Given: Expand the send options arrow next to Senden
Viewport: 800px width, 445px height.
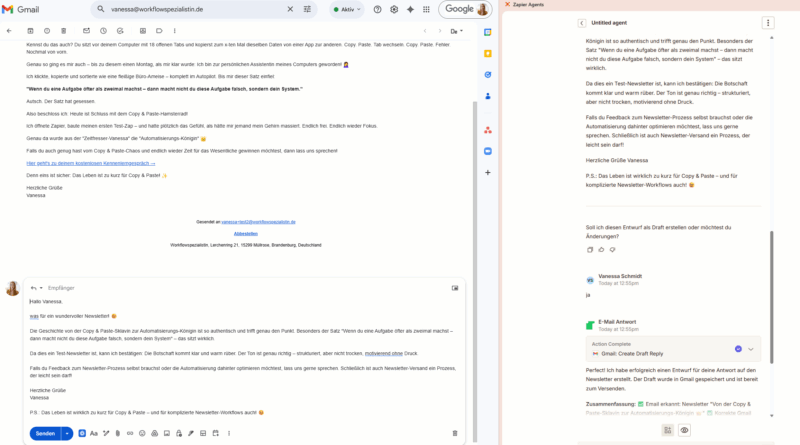Looking at the screenshot, I should pyautogui.click(x=67, y=433).
